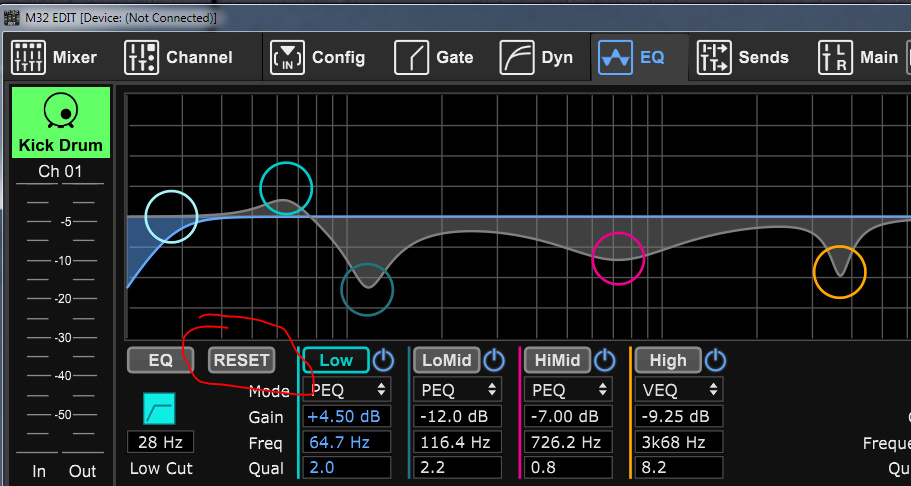911x486 pixels.
Task: Click the Dyn compressor curve icon
Action: tap(517, 58)
